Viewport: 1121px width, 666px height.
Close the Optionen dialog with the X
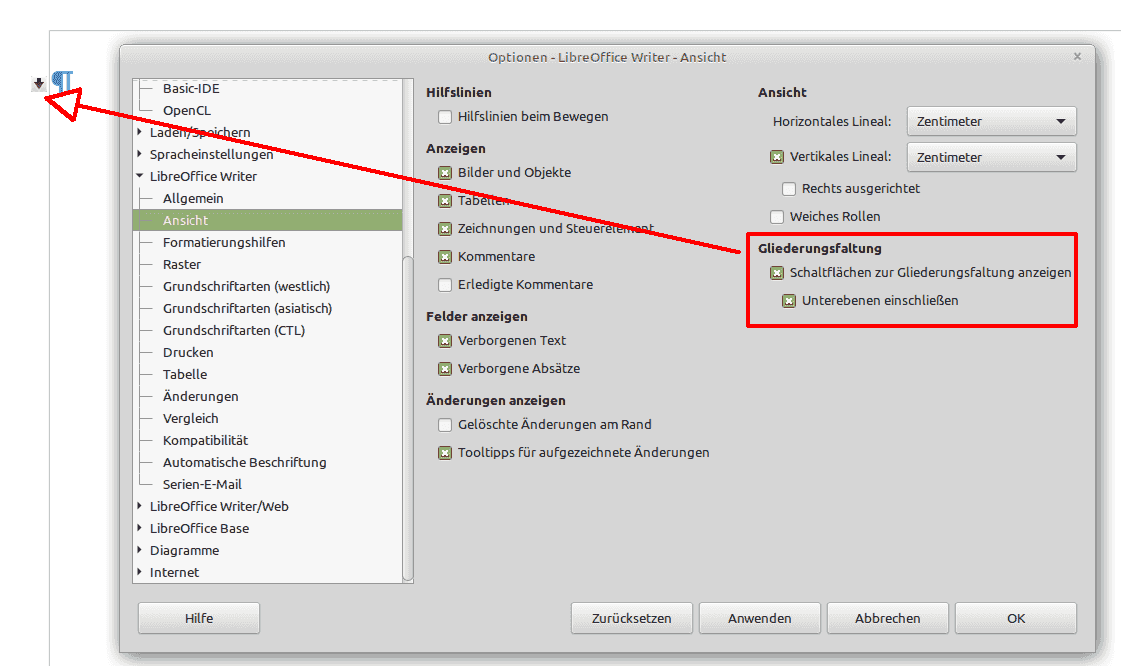click(x=1077, y=56)
